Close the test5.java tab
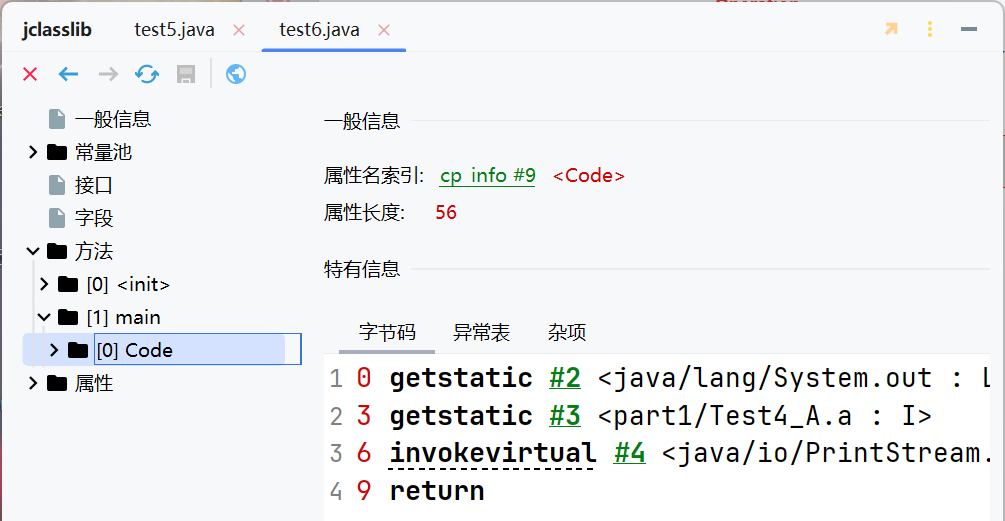This screenshot has width=1005, height=521. point(239,30)
